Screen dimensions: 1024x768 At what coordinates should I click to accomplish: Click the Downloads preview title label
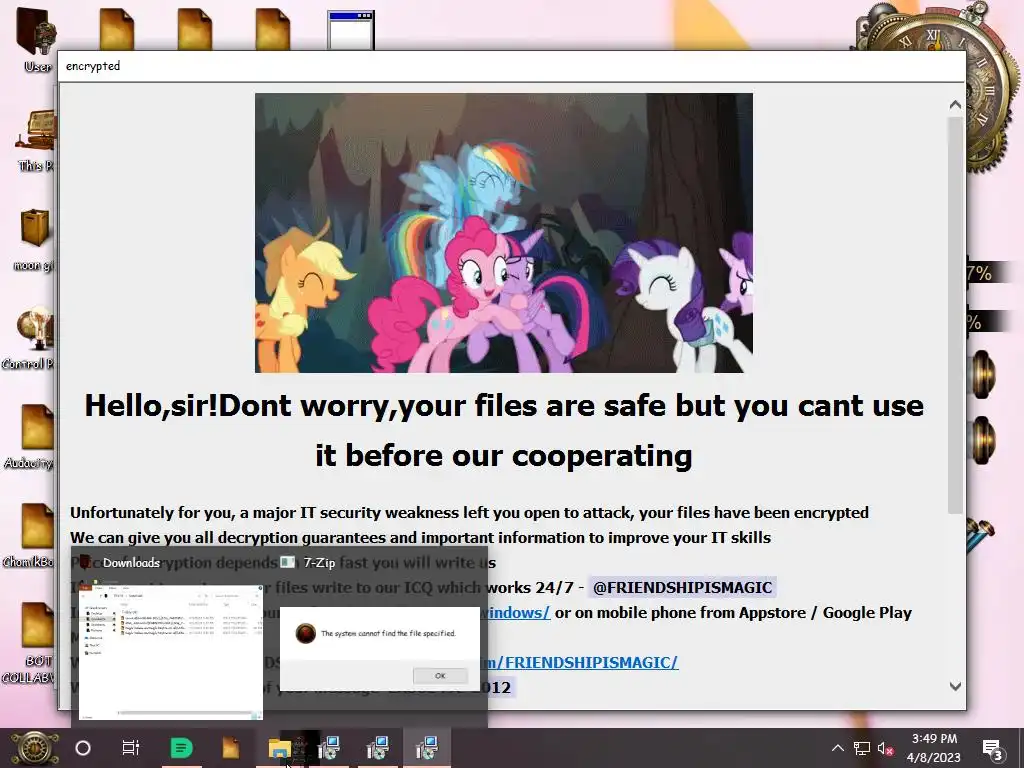131,562
